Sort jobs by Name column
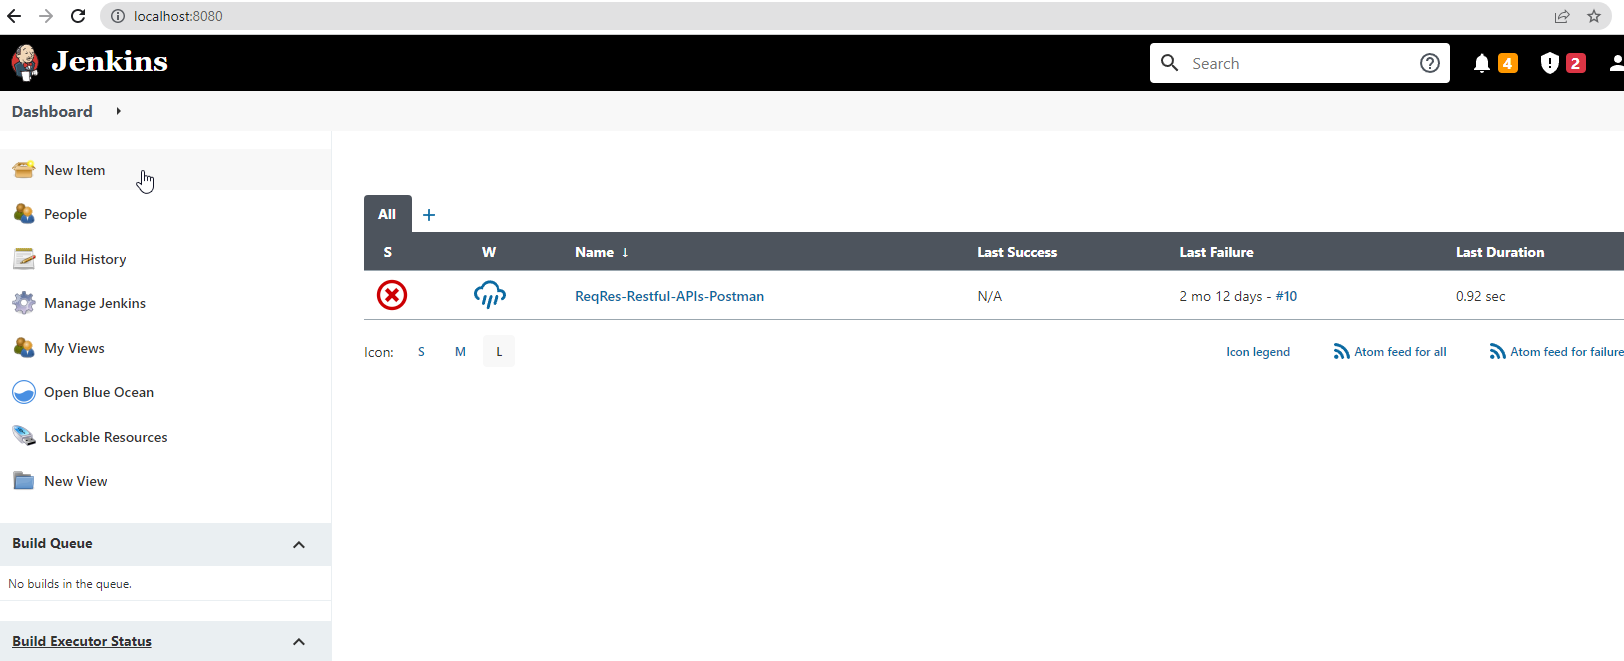The image size is (1624, 661). (601, 252)
